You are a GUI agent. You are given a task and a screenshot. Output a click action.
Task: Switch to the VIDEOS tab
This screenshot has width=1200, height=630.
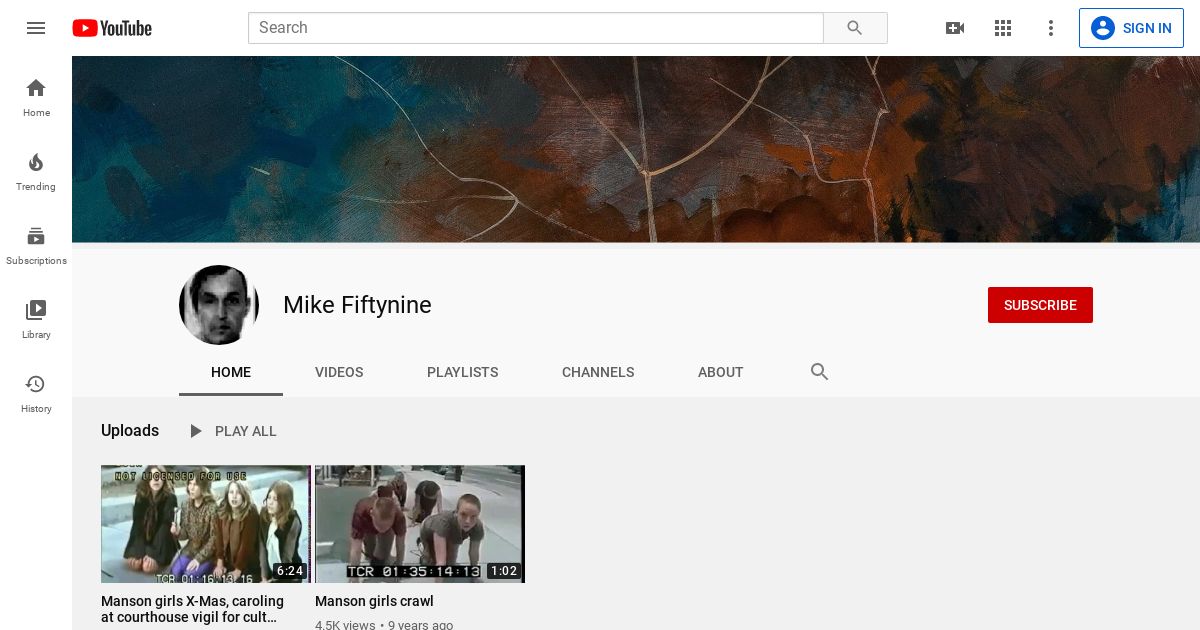point(339,372)
